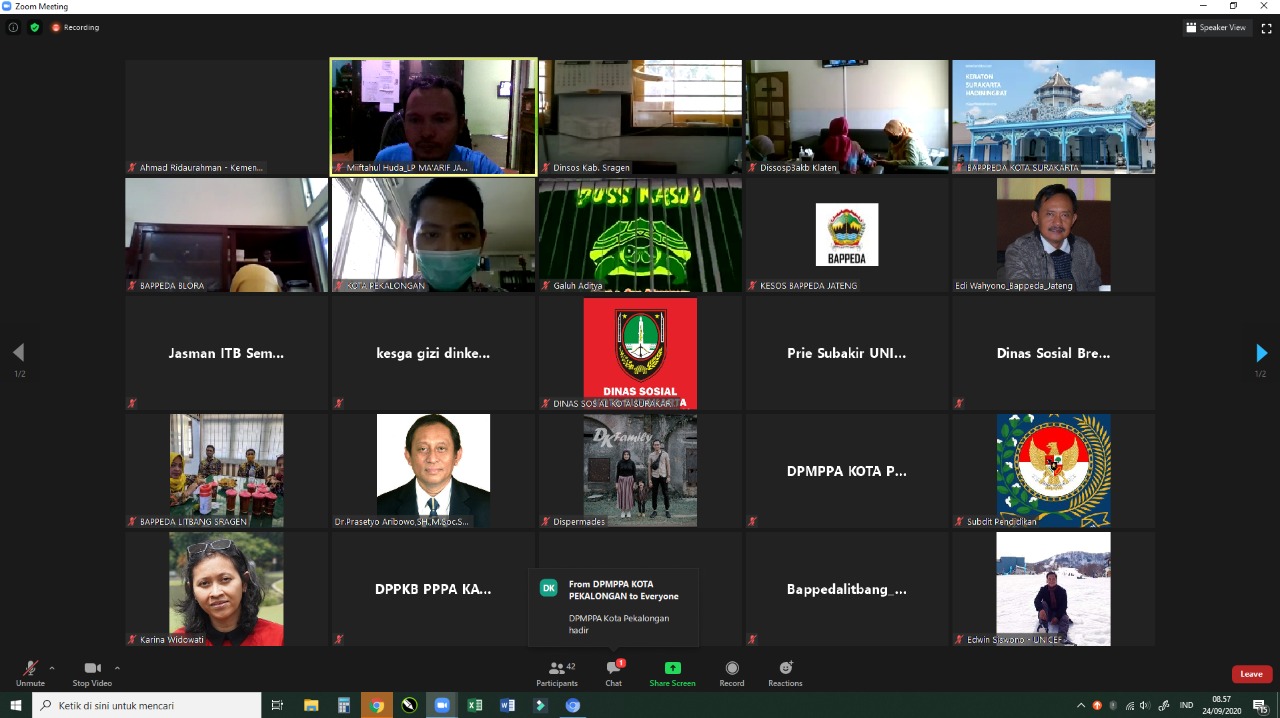1280x718 pixels.
Task: Select Edi Wahyono video tile
Action: pos(1053,235)
